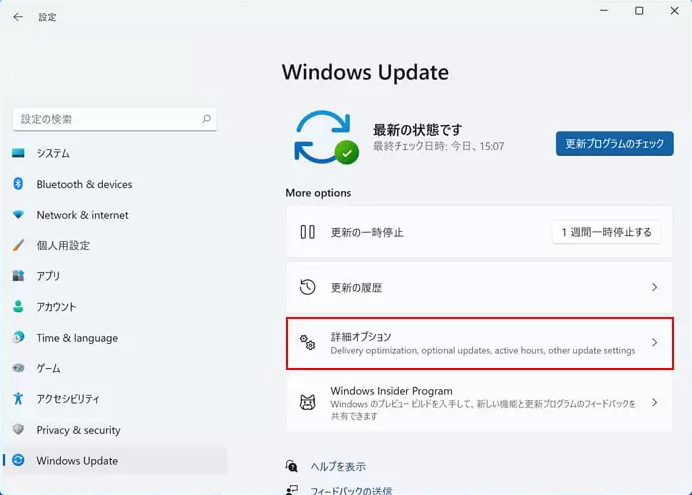
Task: Click the Network wifi icon
Action: 18,215
